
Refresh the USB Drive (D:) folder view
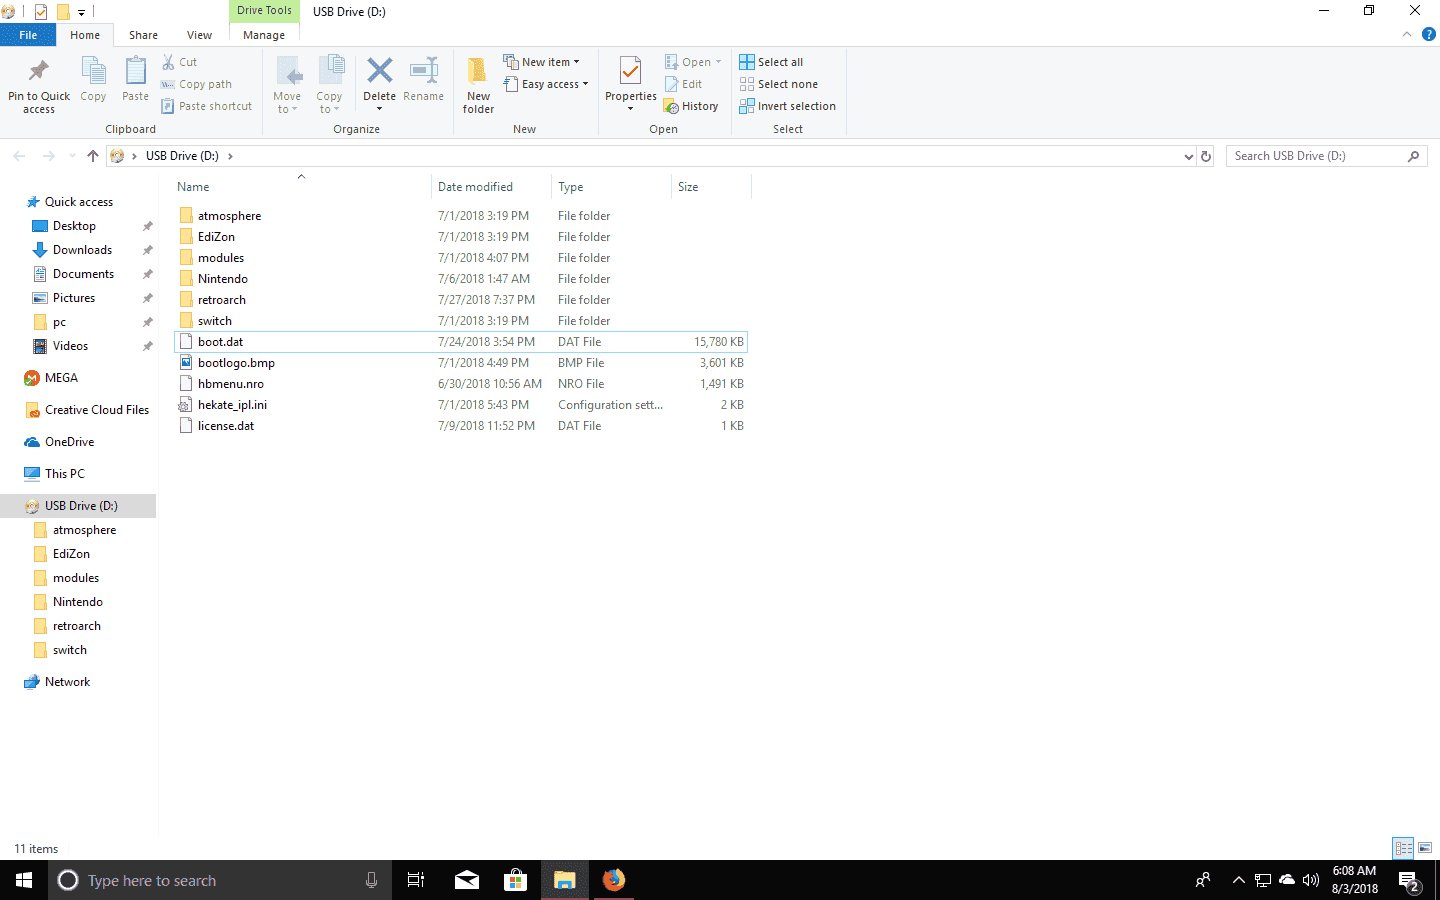(x=1206, y=156)
